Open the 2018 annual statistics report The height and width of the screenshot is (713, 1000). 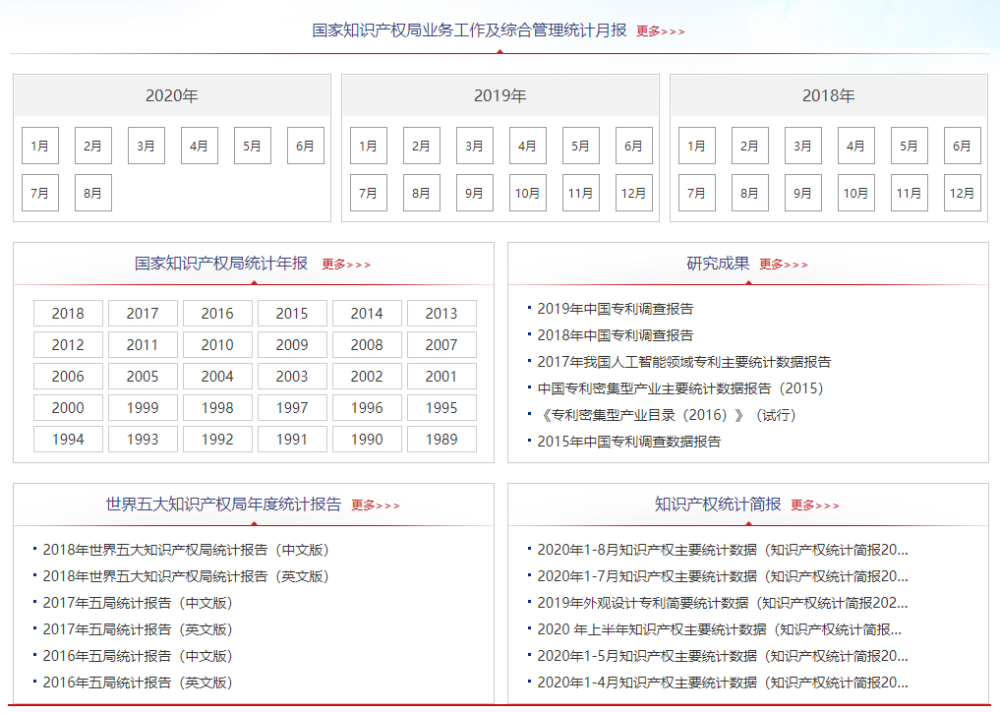(x=68, y=313)
